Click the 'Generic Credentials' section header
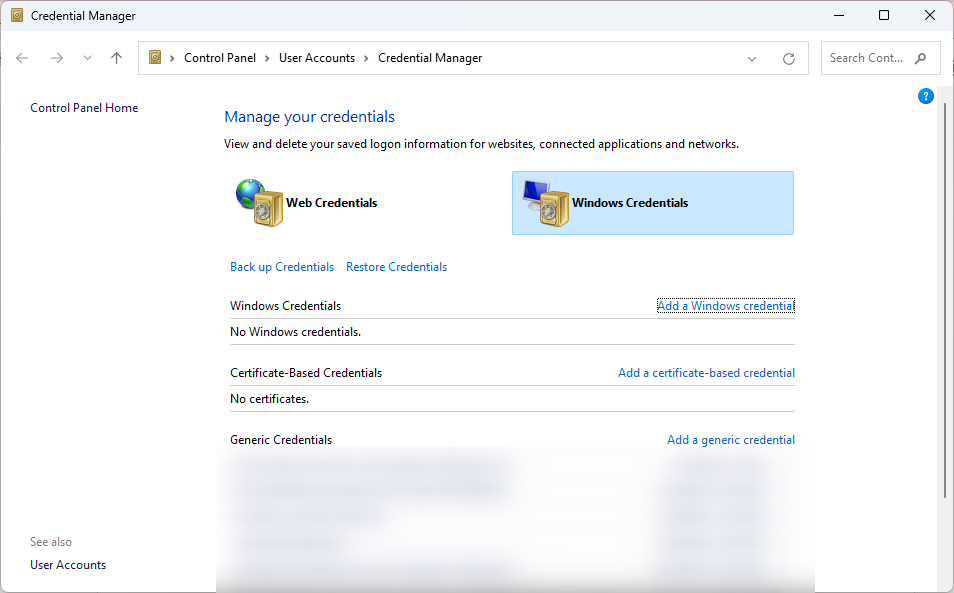The image size is (954, 593). coord(281,440)
